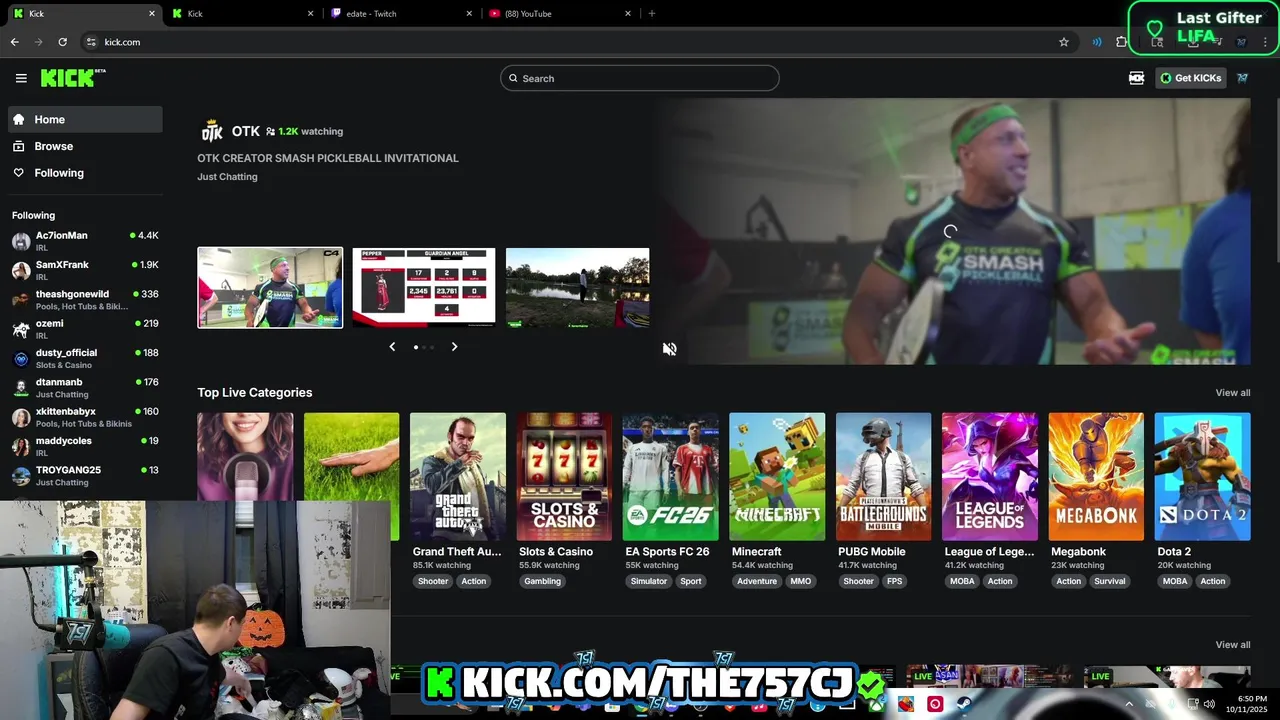This screenshot has height=720, width=1280.
Task: Open the Dota 2 category card
Action: pyautogui.click(x=1203, y=477)
